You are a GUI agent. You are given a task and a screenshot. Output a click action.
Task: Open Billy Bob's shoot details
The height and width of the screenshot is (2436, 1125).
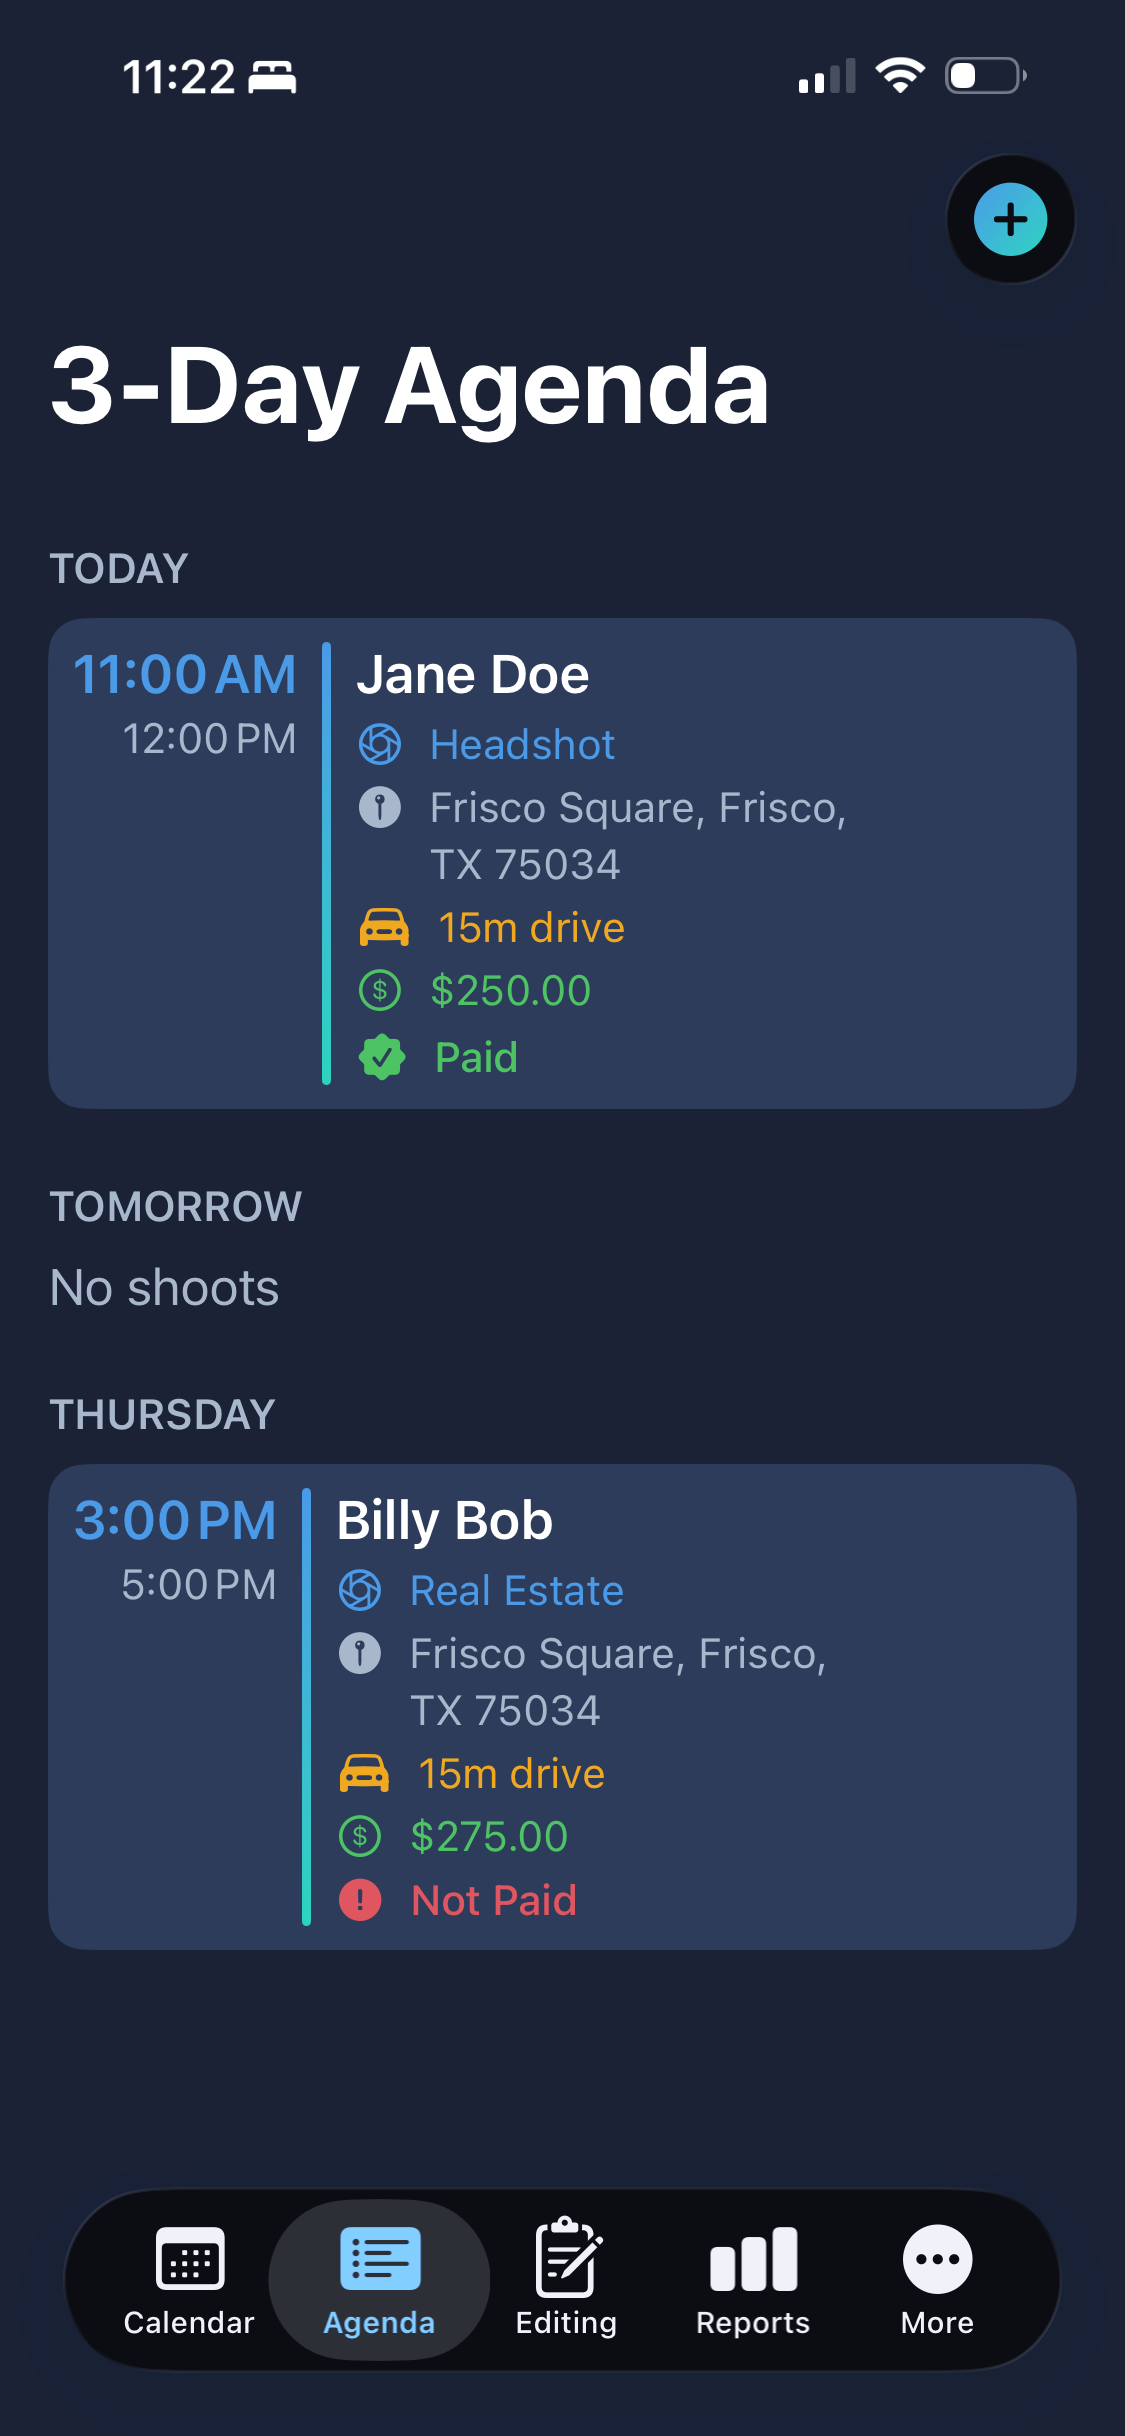coord(562,1707)
